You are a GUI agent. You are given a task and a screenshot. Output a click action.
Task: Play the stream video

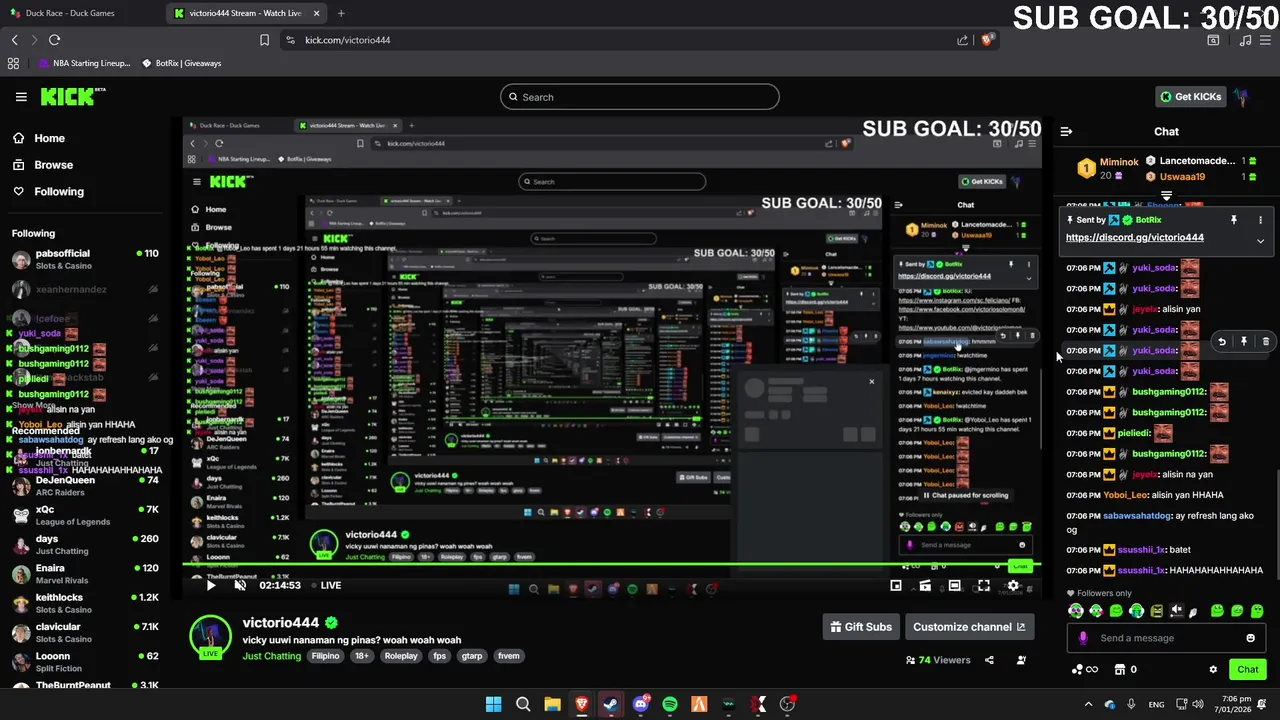[x=211, y=585]
